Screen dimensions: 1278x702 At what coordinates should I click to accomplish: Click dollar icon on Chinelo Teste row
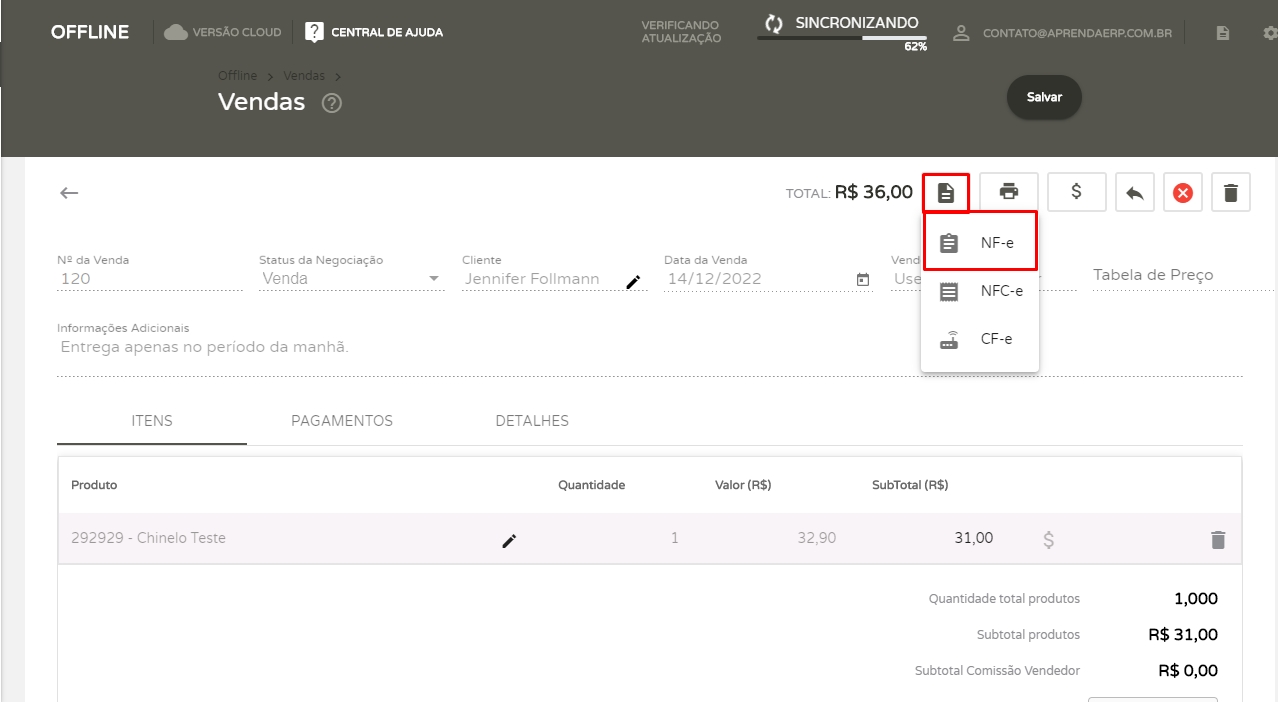1048,540
